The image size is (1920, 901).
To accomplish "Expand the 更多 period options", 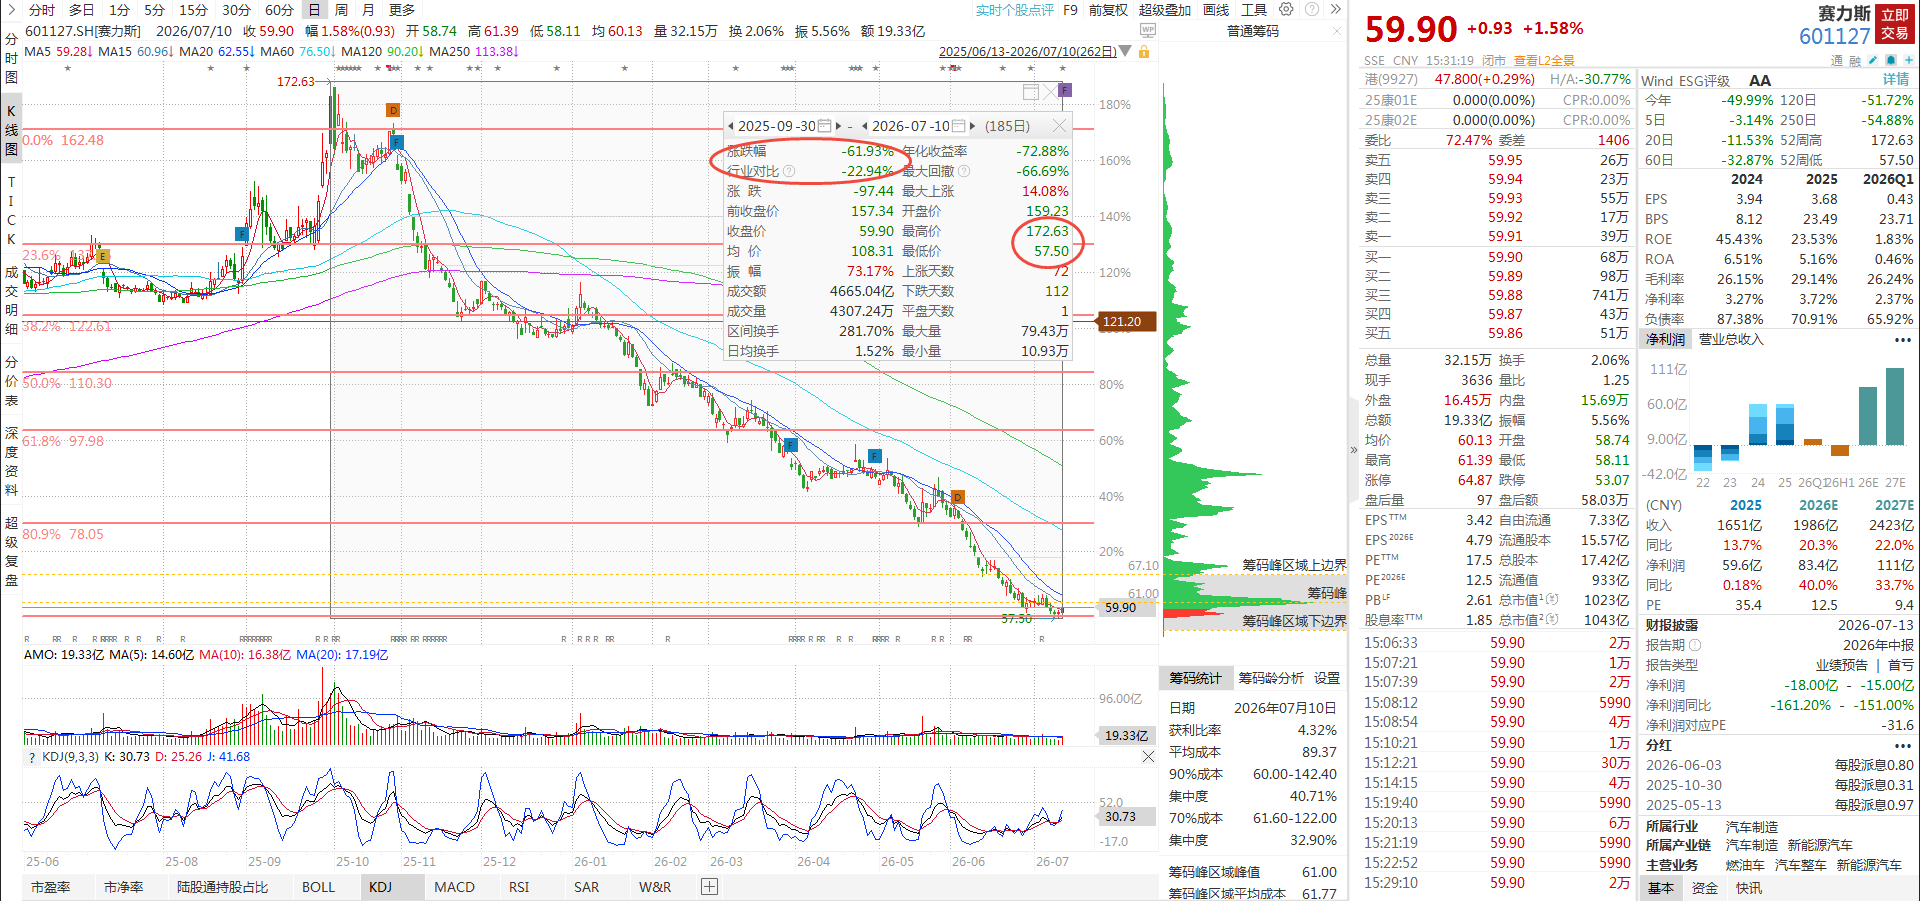I will click(x=402, y=10).
